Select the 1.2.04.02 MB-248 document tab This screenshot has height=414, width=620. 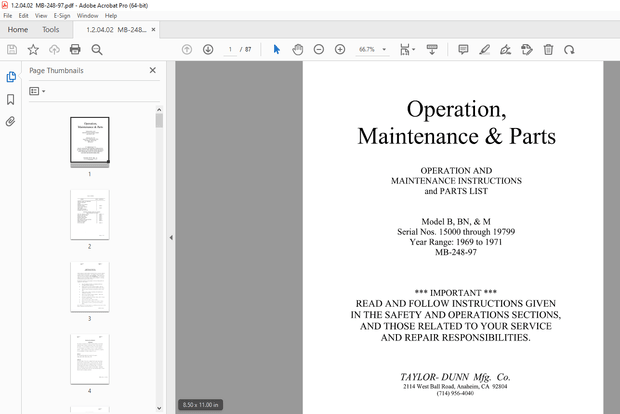[x=116, y=30]
